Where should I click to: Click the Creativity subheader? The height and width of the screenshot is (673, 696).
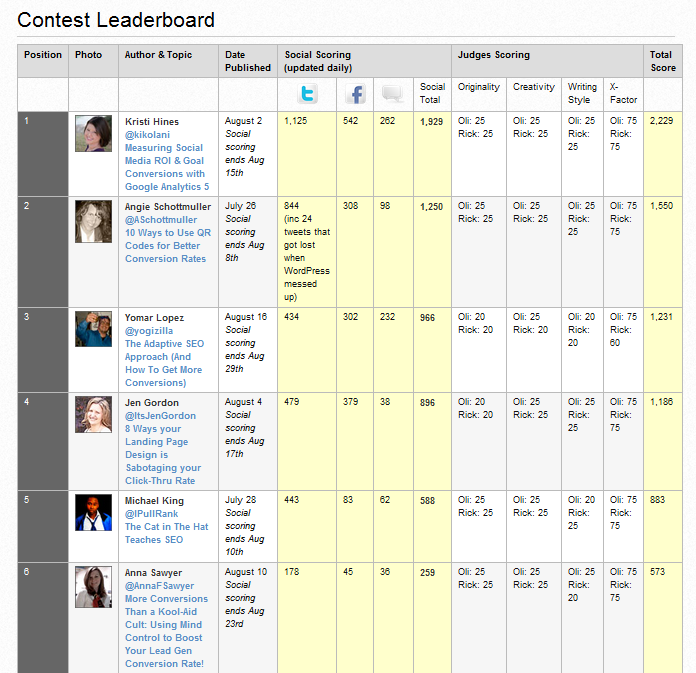click(534, 87)
